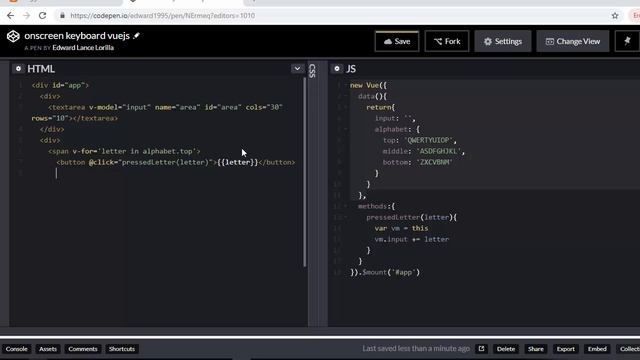The image size is (640, 360).
Task: Export this pen
Action: click(x=565, y=349)
